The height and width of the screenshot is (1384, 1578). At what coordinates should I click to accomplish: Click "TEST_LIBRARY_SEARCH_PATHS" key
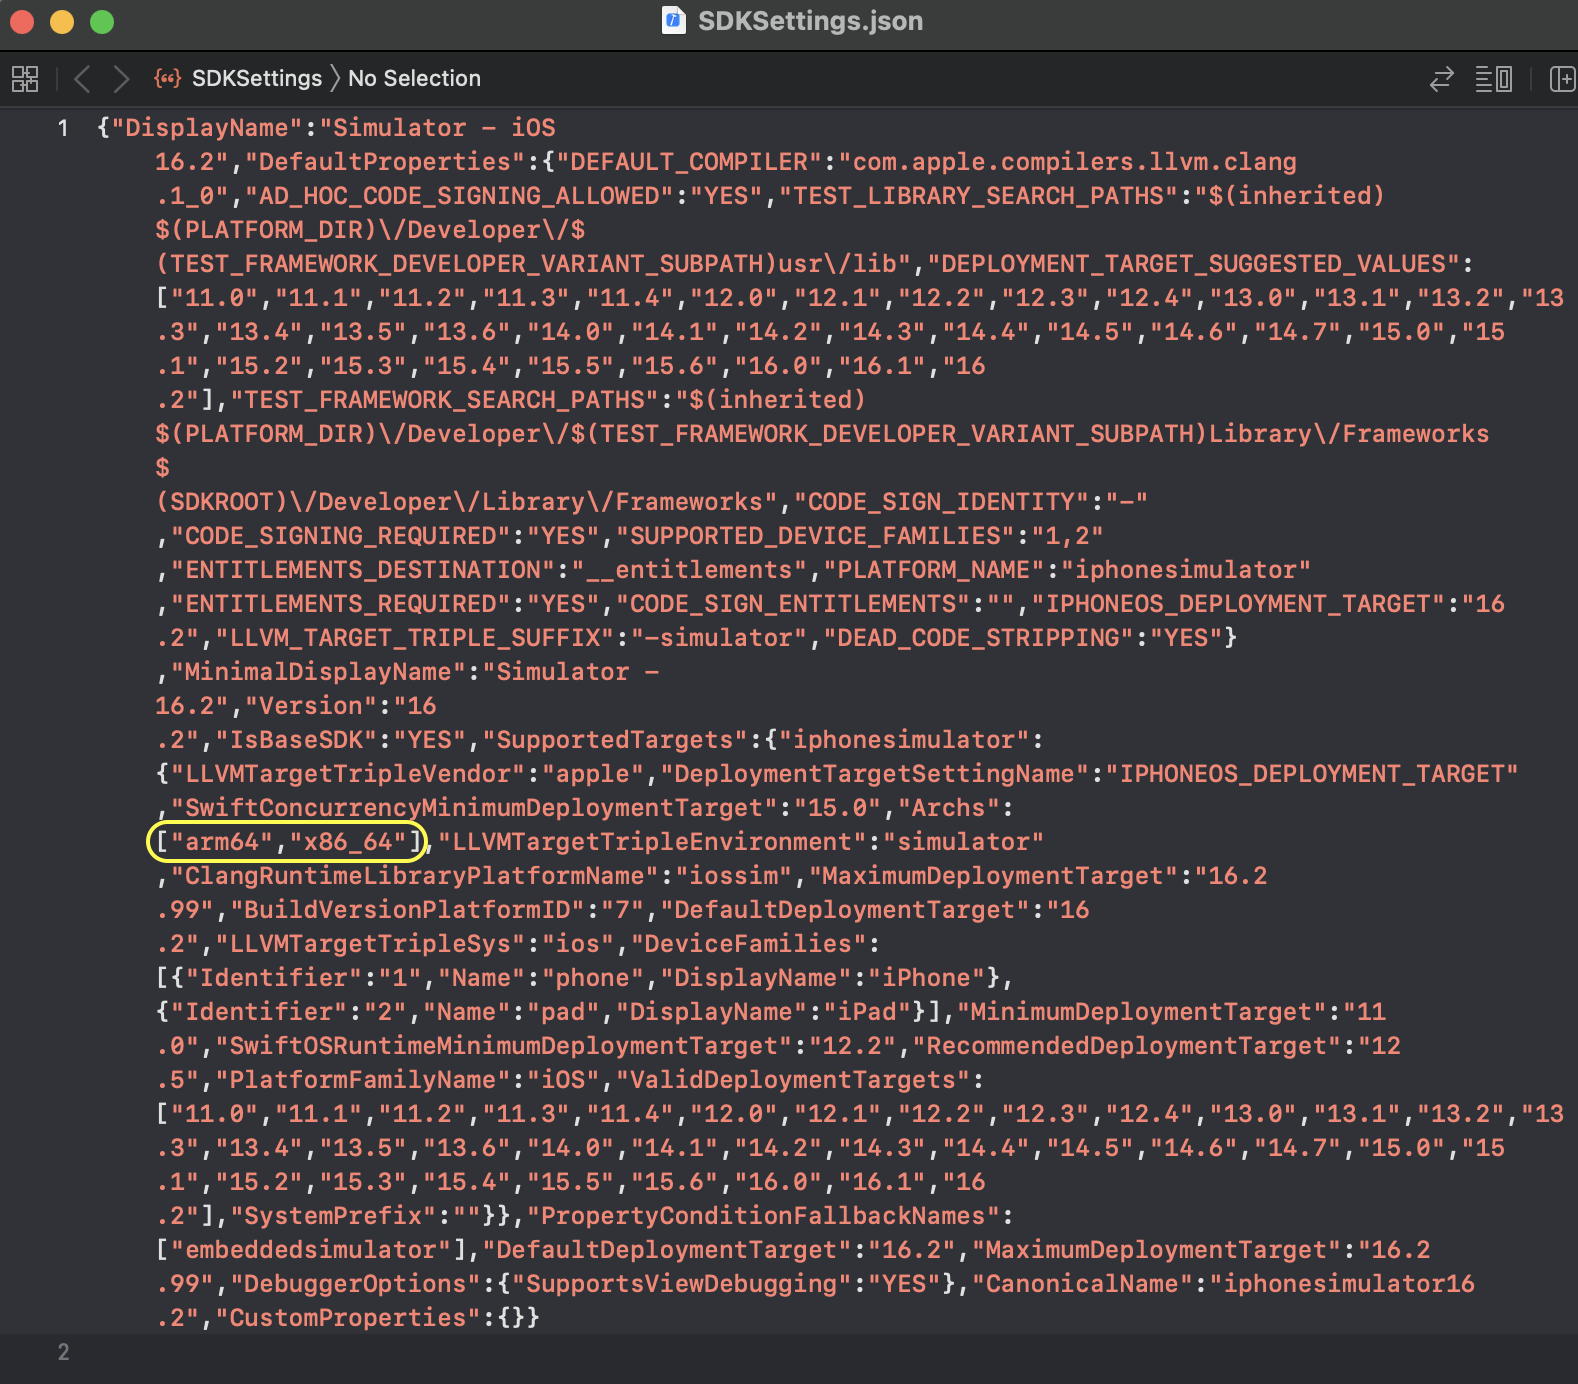click(986, 196)
